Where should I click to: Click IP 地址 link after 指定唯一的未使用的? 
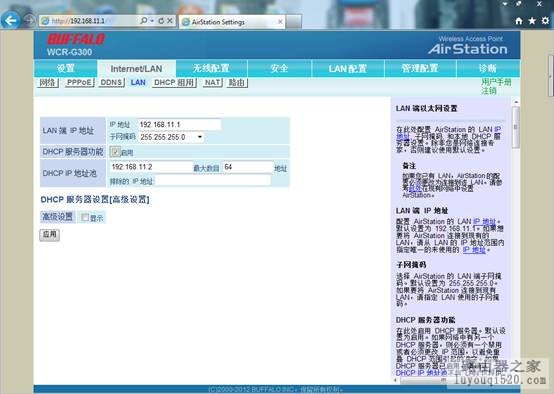474,249
